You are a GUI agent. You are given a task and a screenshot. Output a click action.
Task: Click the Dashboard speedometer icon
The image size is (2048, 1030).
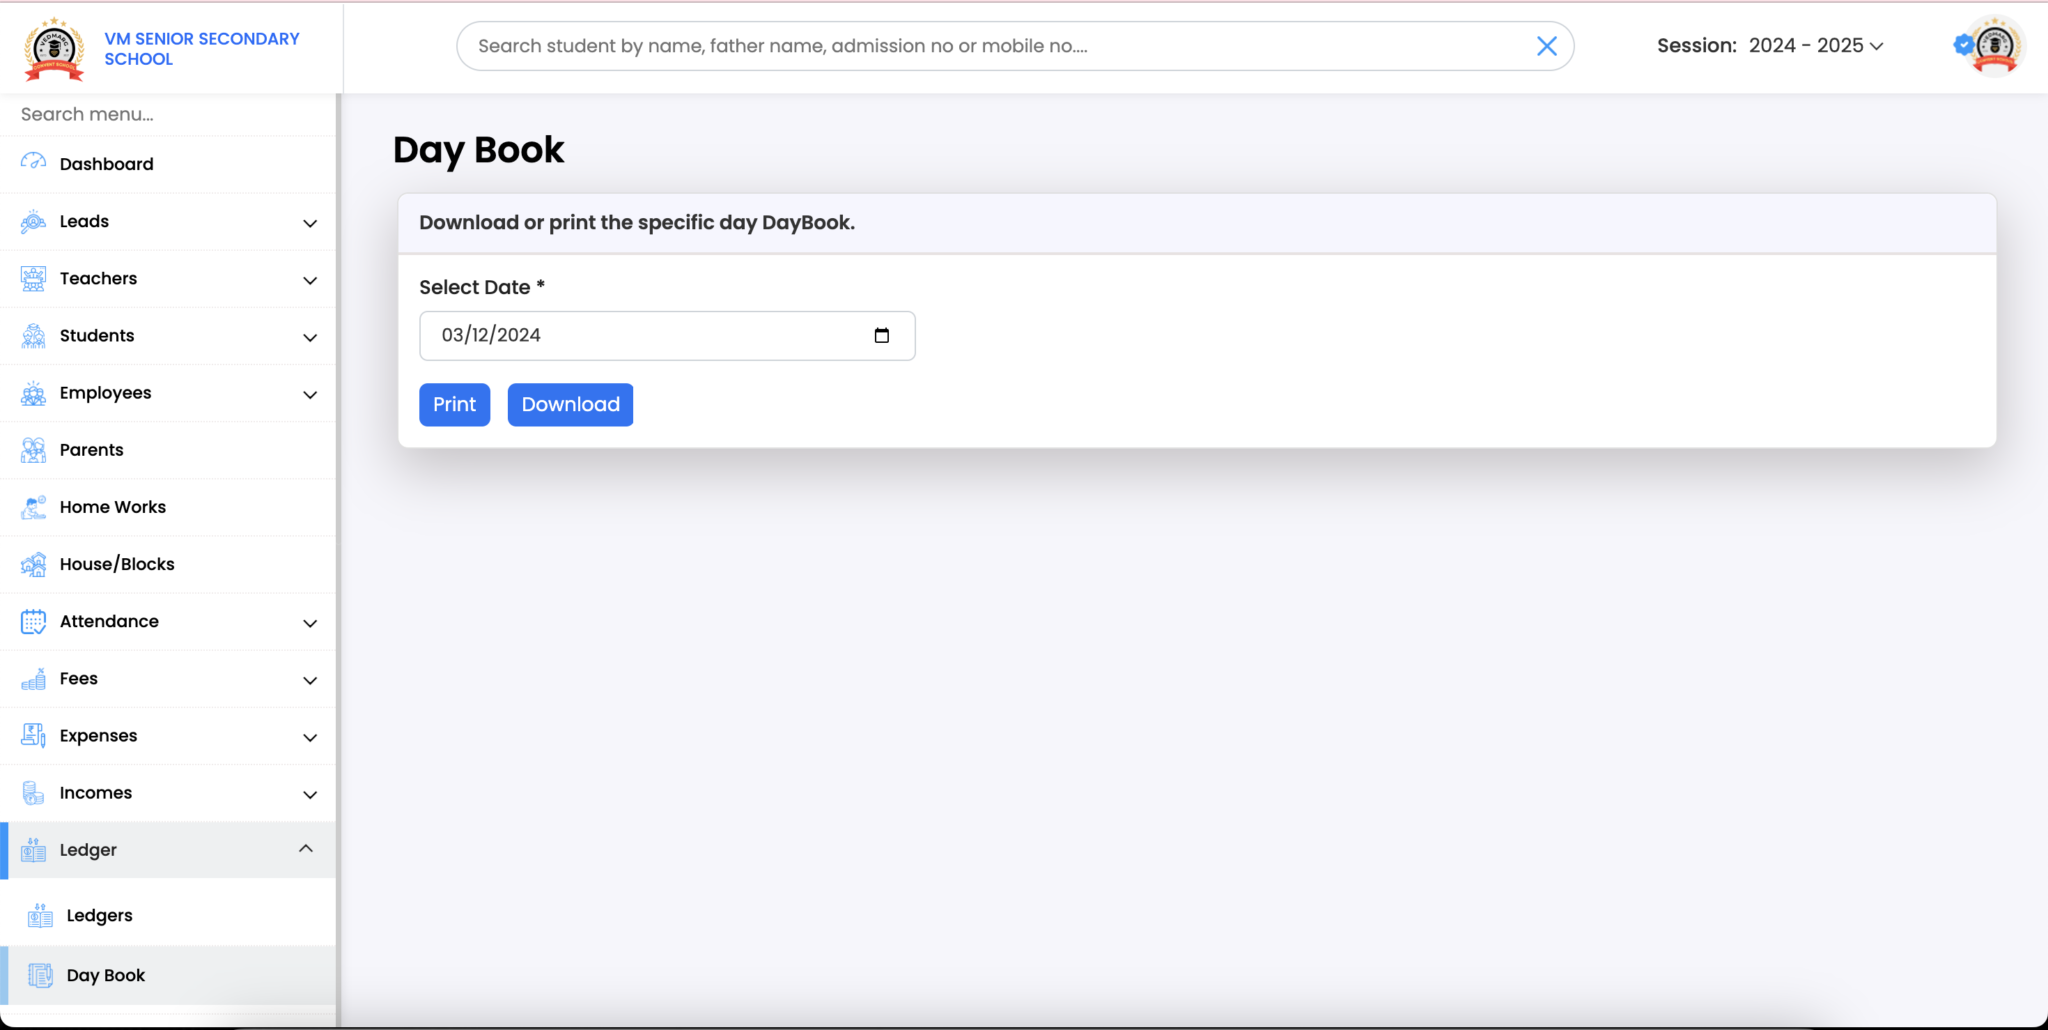(32, 163)
